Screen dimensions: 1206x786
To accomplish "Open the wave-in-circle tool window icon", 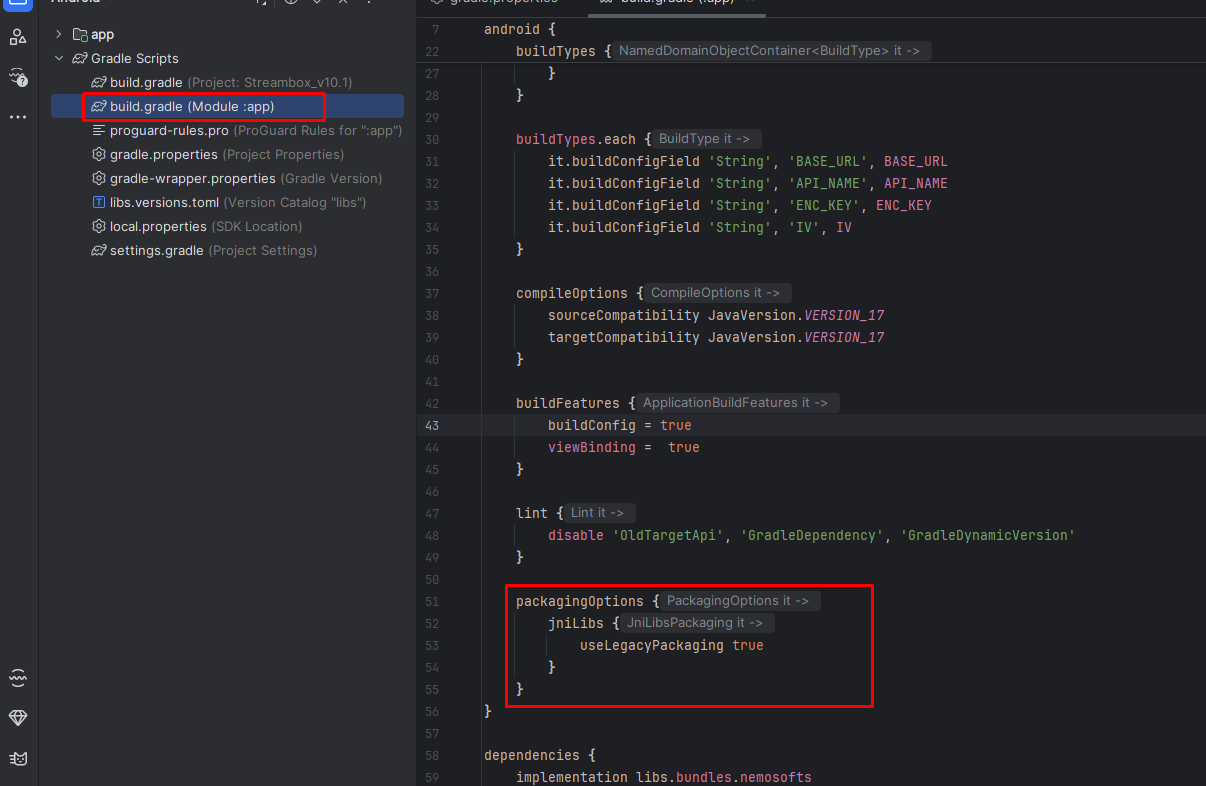I will (18, 678).
